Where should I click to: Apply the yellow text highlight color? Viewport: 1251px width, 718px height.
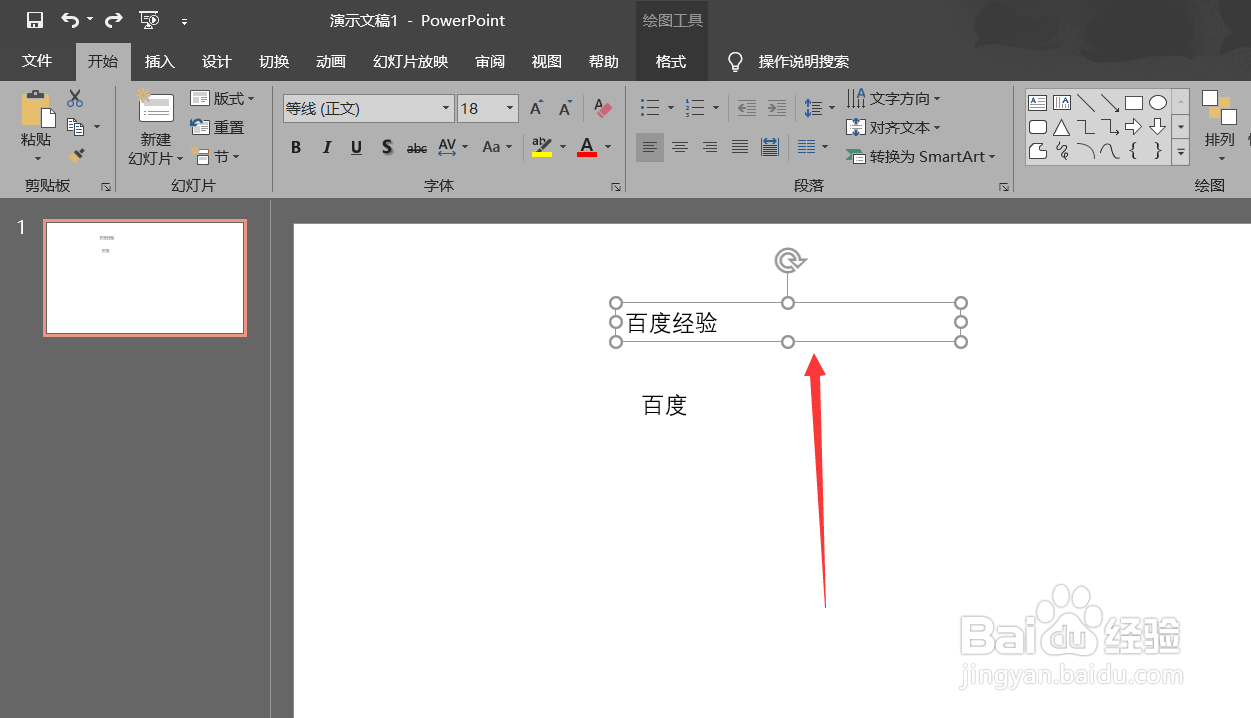542,148
